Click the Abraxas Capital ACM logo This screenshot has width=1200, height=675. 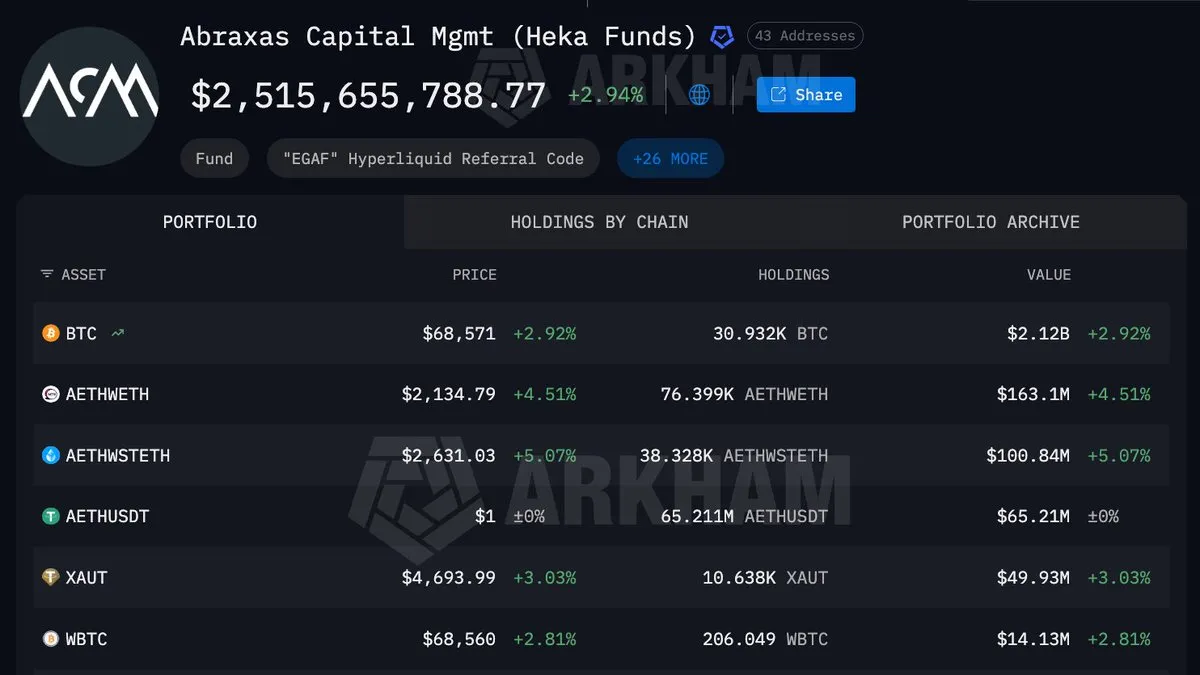90,96
